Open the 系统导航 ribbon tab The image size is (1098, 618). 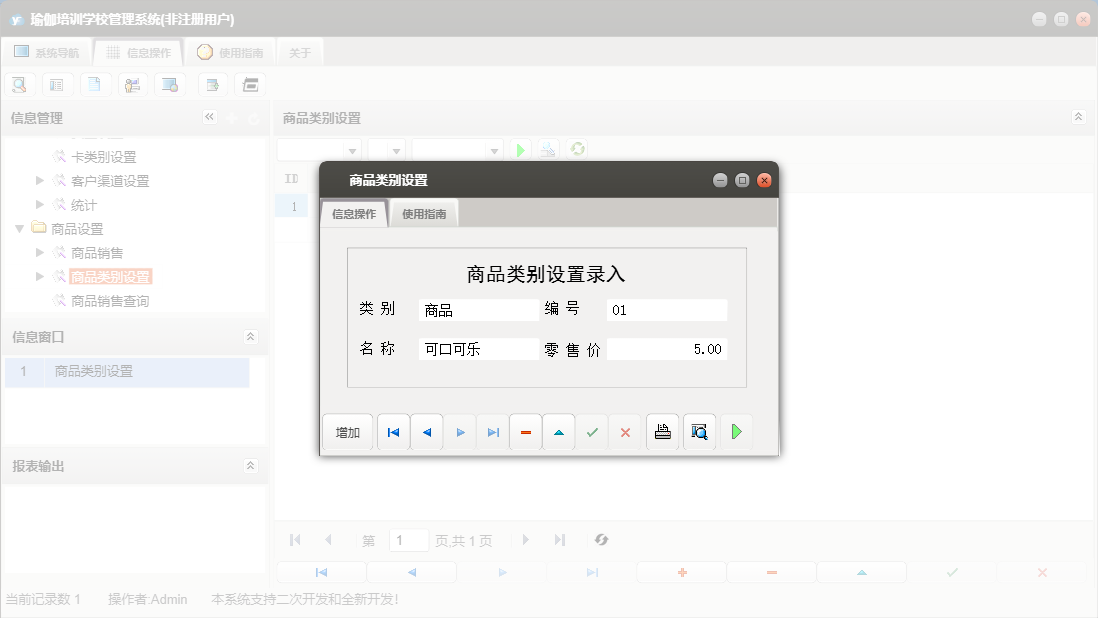tap(46, 52)
